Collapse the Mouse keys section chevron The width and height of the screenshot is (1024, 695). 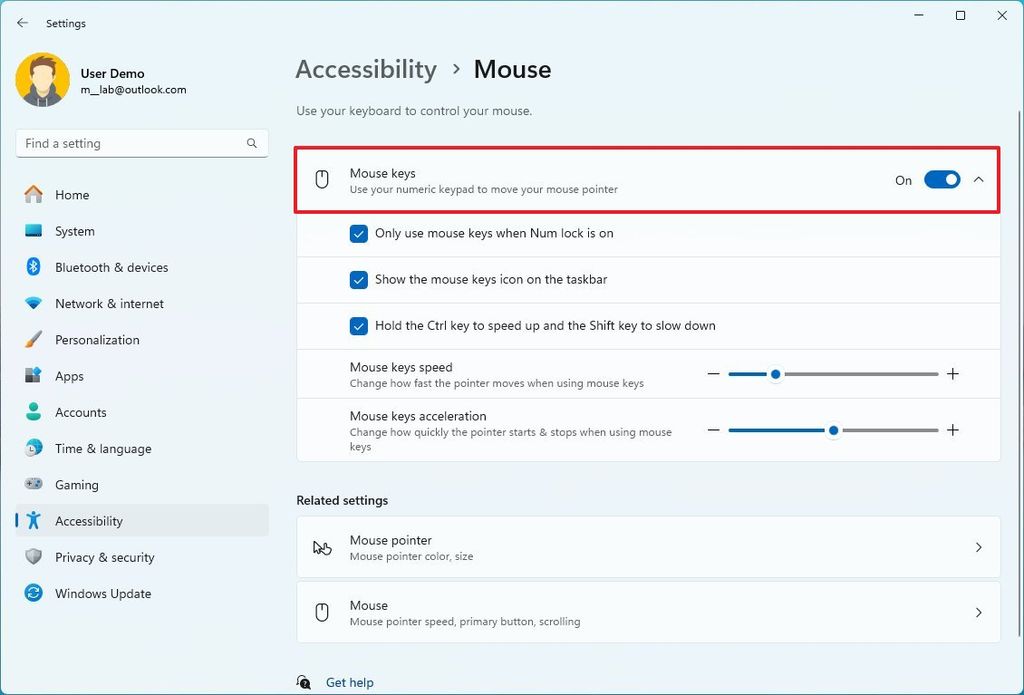click(x=979, y=180)
